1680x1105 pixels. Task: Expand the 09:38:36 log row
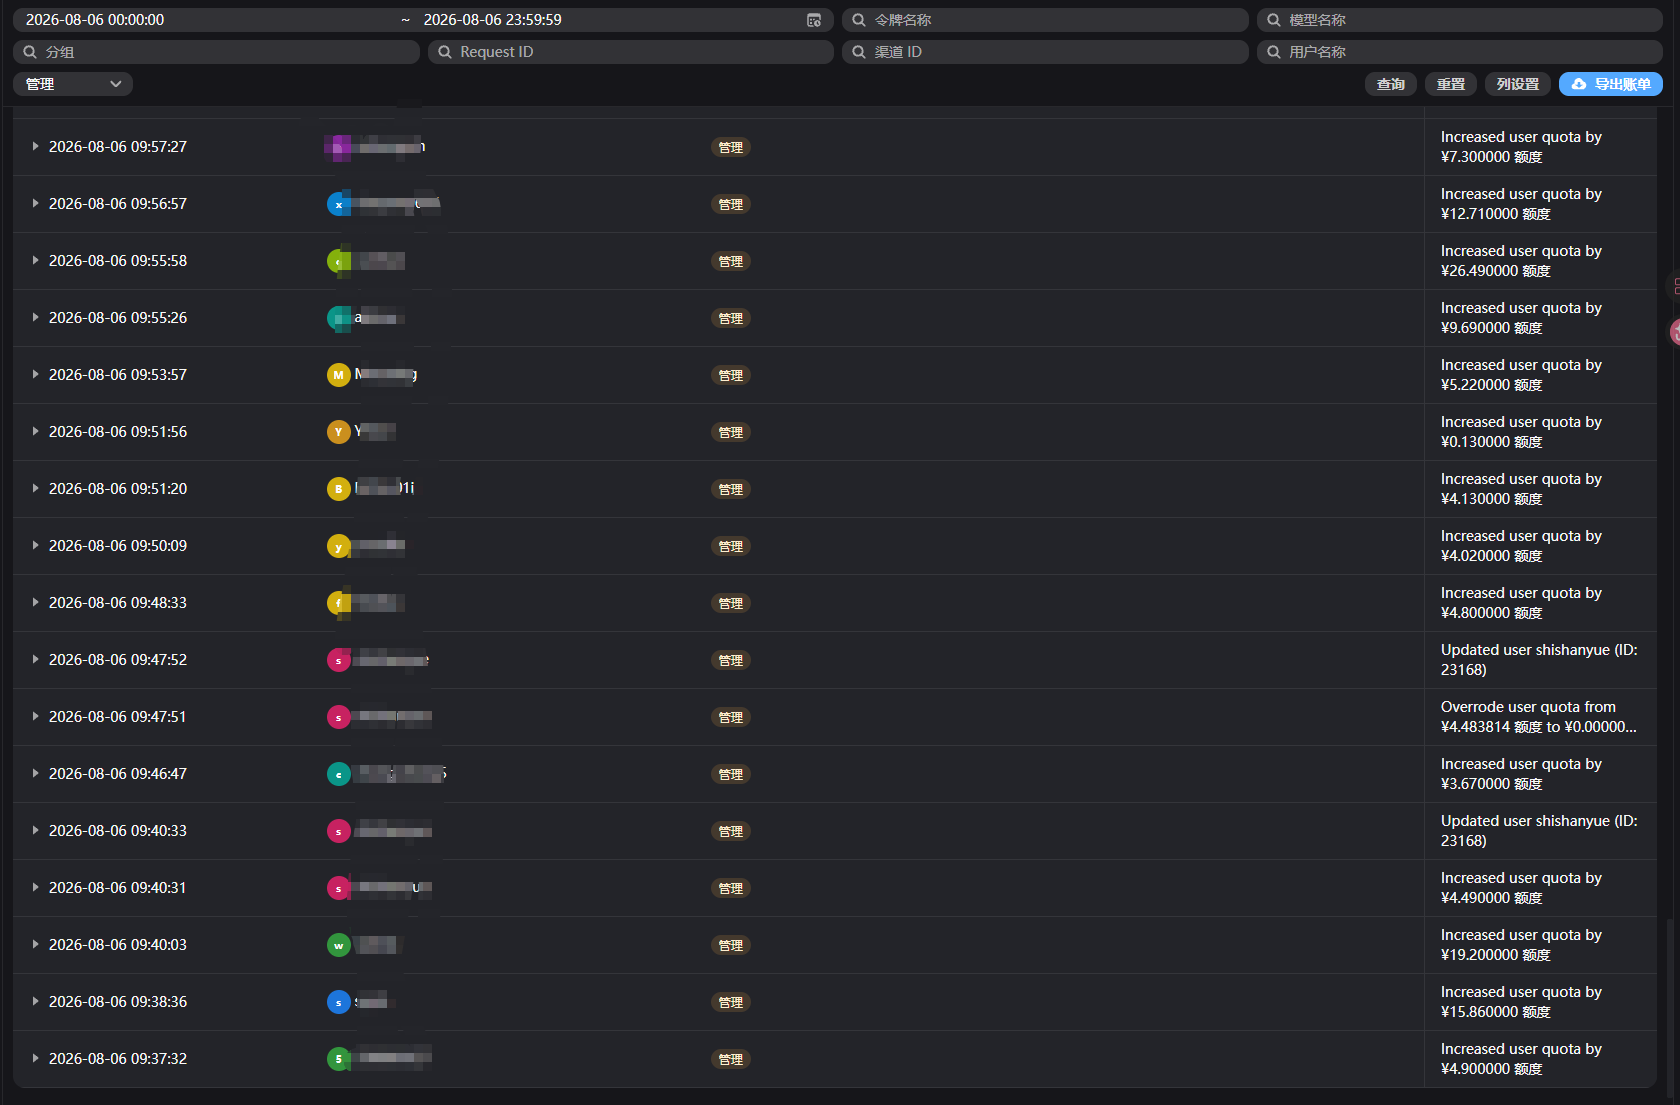[x=35, y=1001]
